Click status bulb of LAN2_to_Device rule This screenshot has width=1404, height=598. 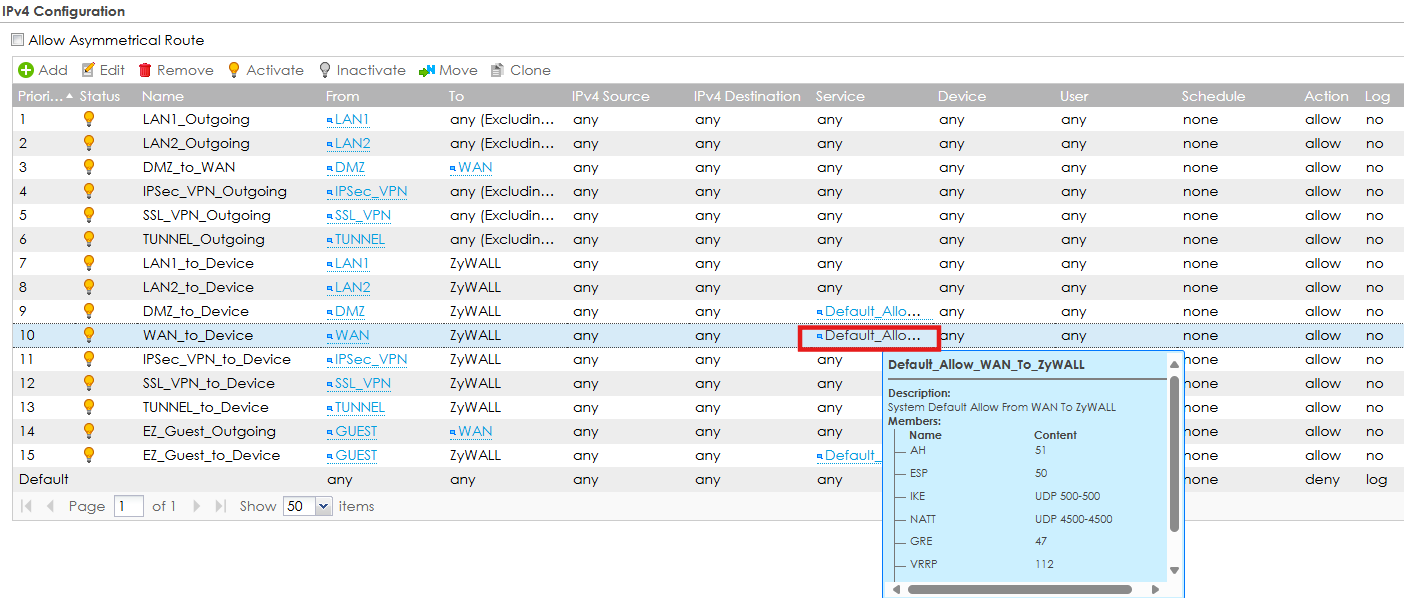click(x=89, y=287)
